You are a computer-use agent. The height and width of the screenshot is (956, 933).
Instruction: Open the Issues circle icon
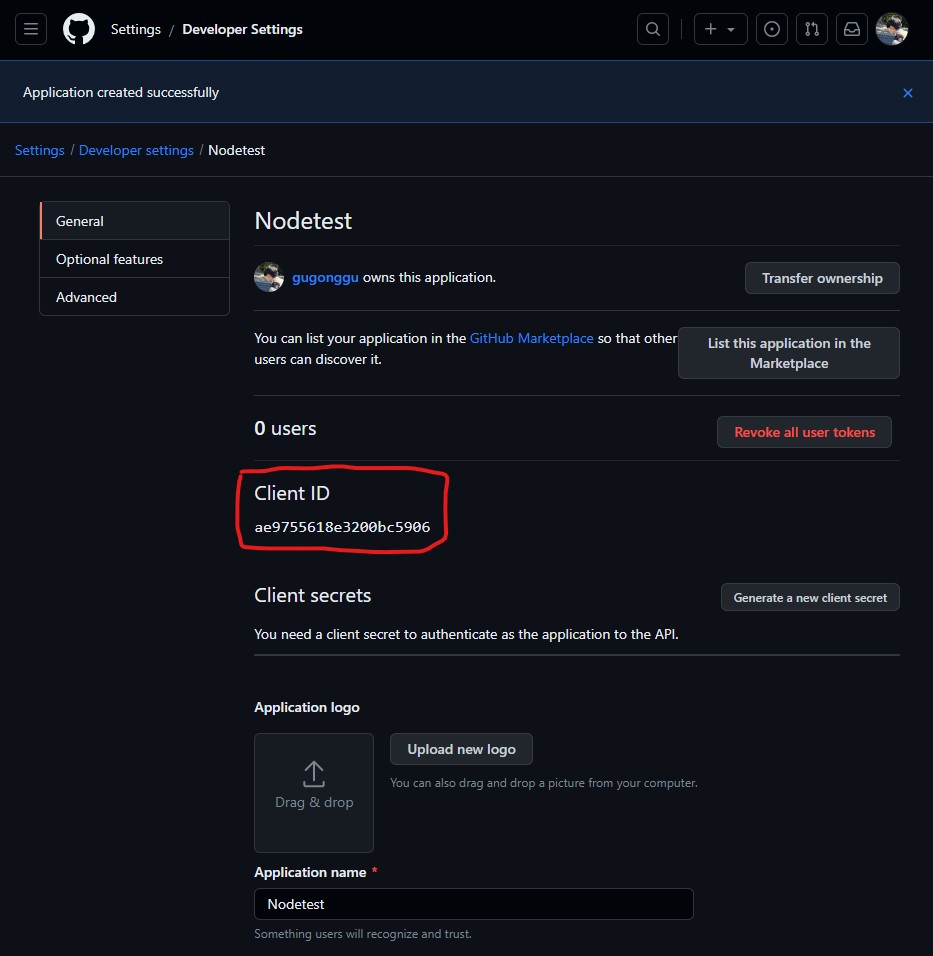coord(771,29)
